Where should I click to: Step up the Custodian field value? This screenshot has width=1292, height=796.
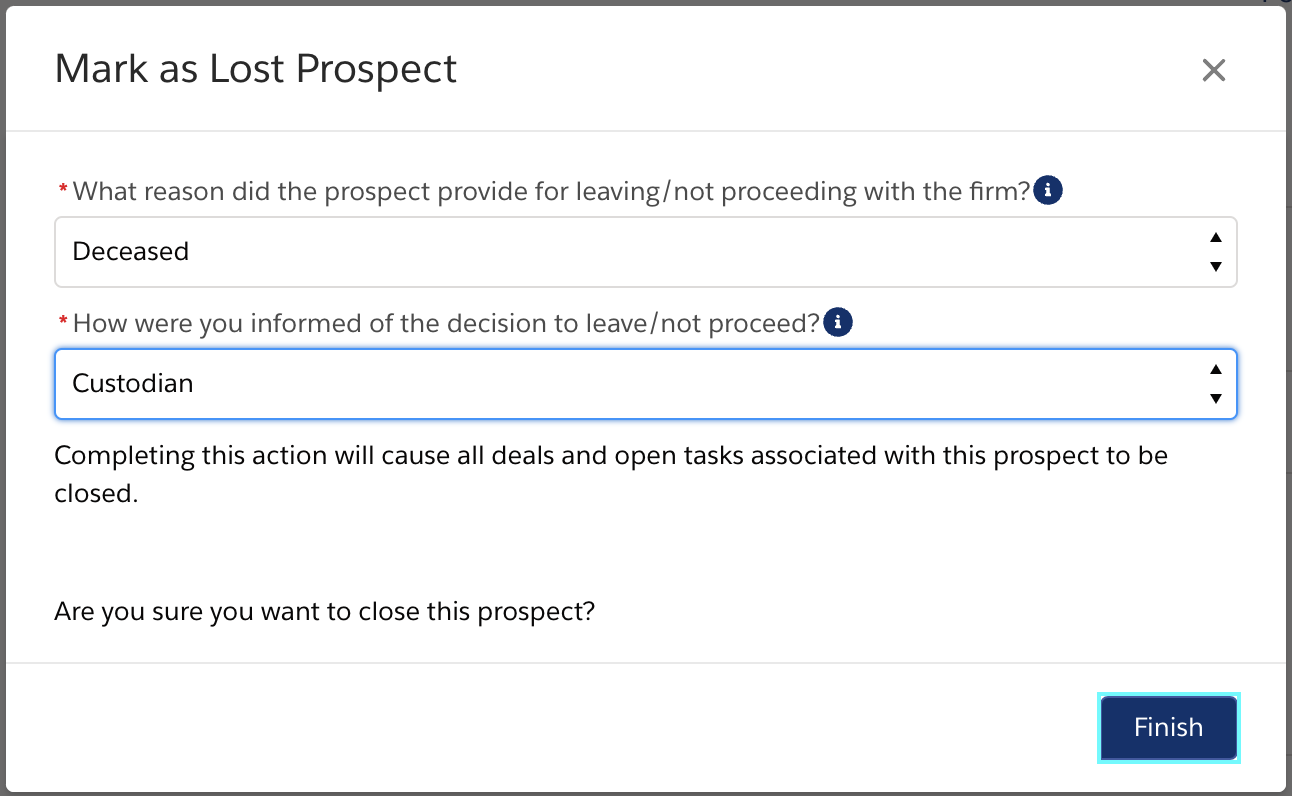coord(1215,369)
